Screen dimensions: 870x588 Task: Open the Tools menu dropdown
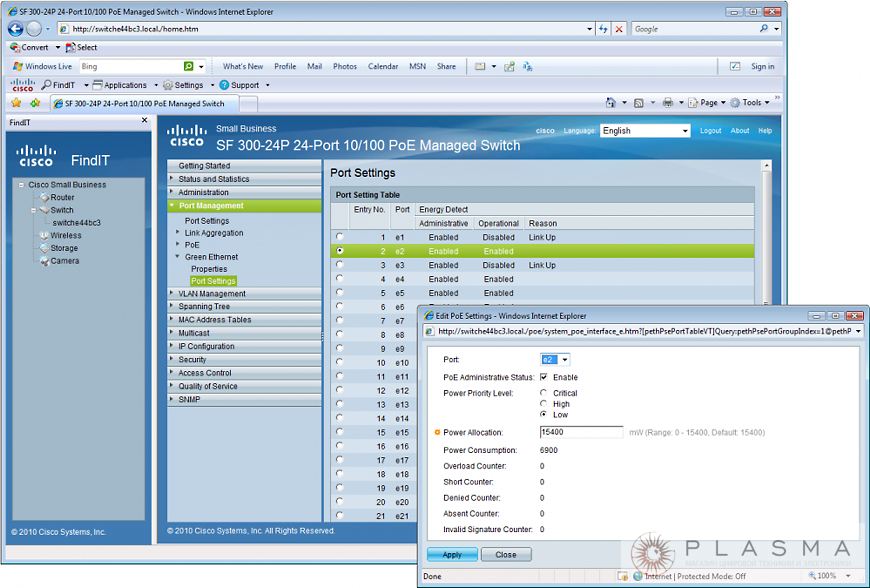pyautogui.click(x=750, y=103)
